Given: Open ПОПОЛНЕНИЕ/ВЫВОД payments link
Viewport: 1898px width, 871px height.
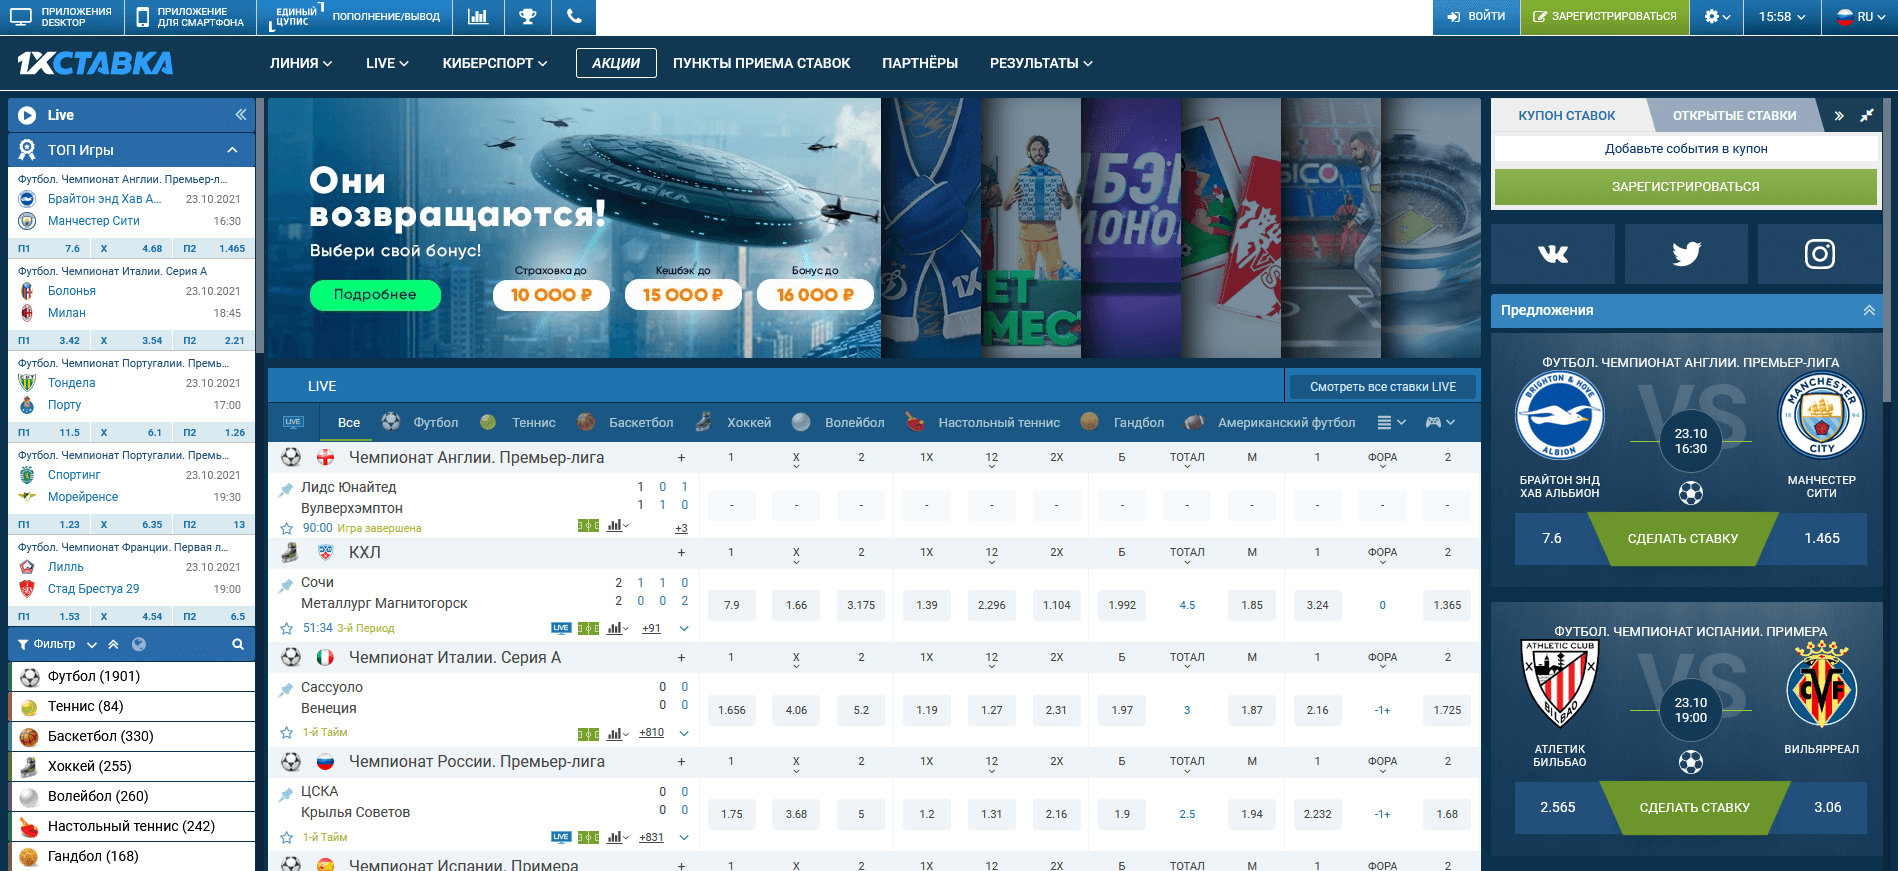Looking at the screenshot, I should coord(386,17).
